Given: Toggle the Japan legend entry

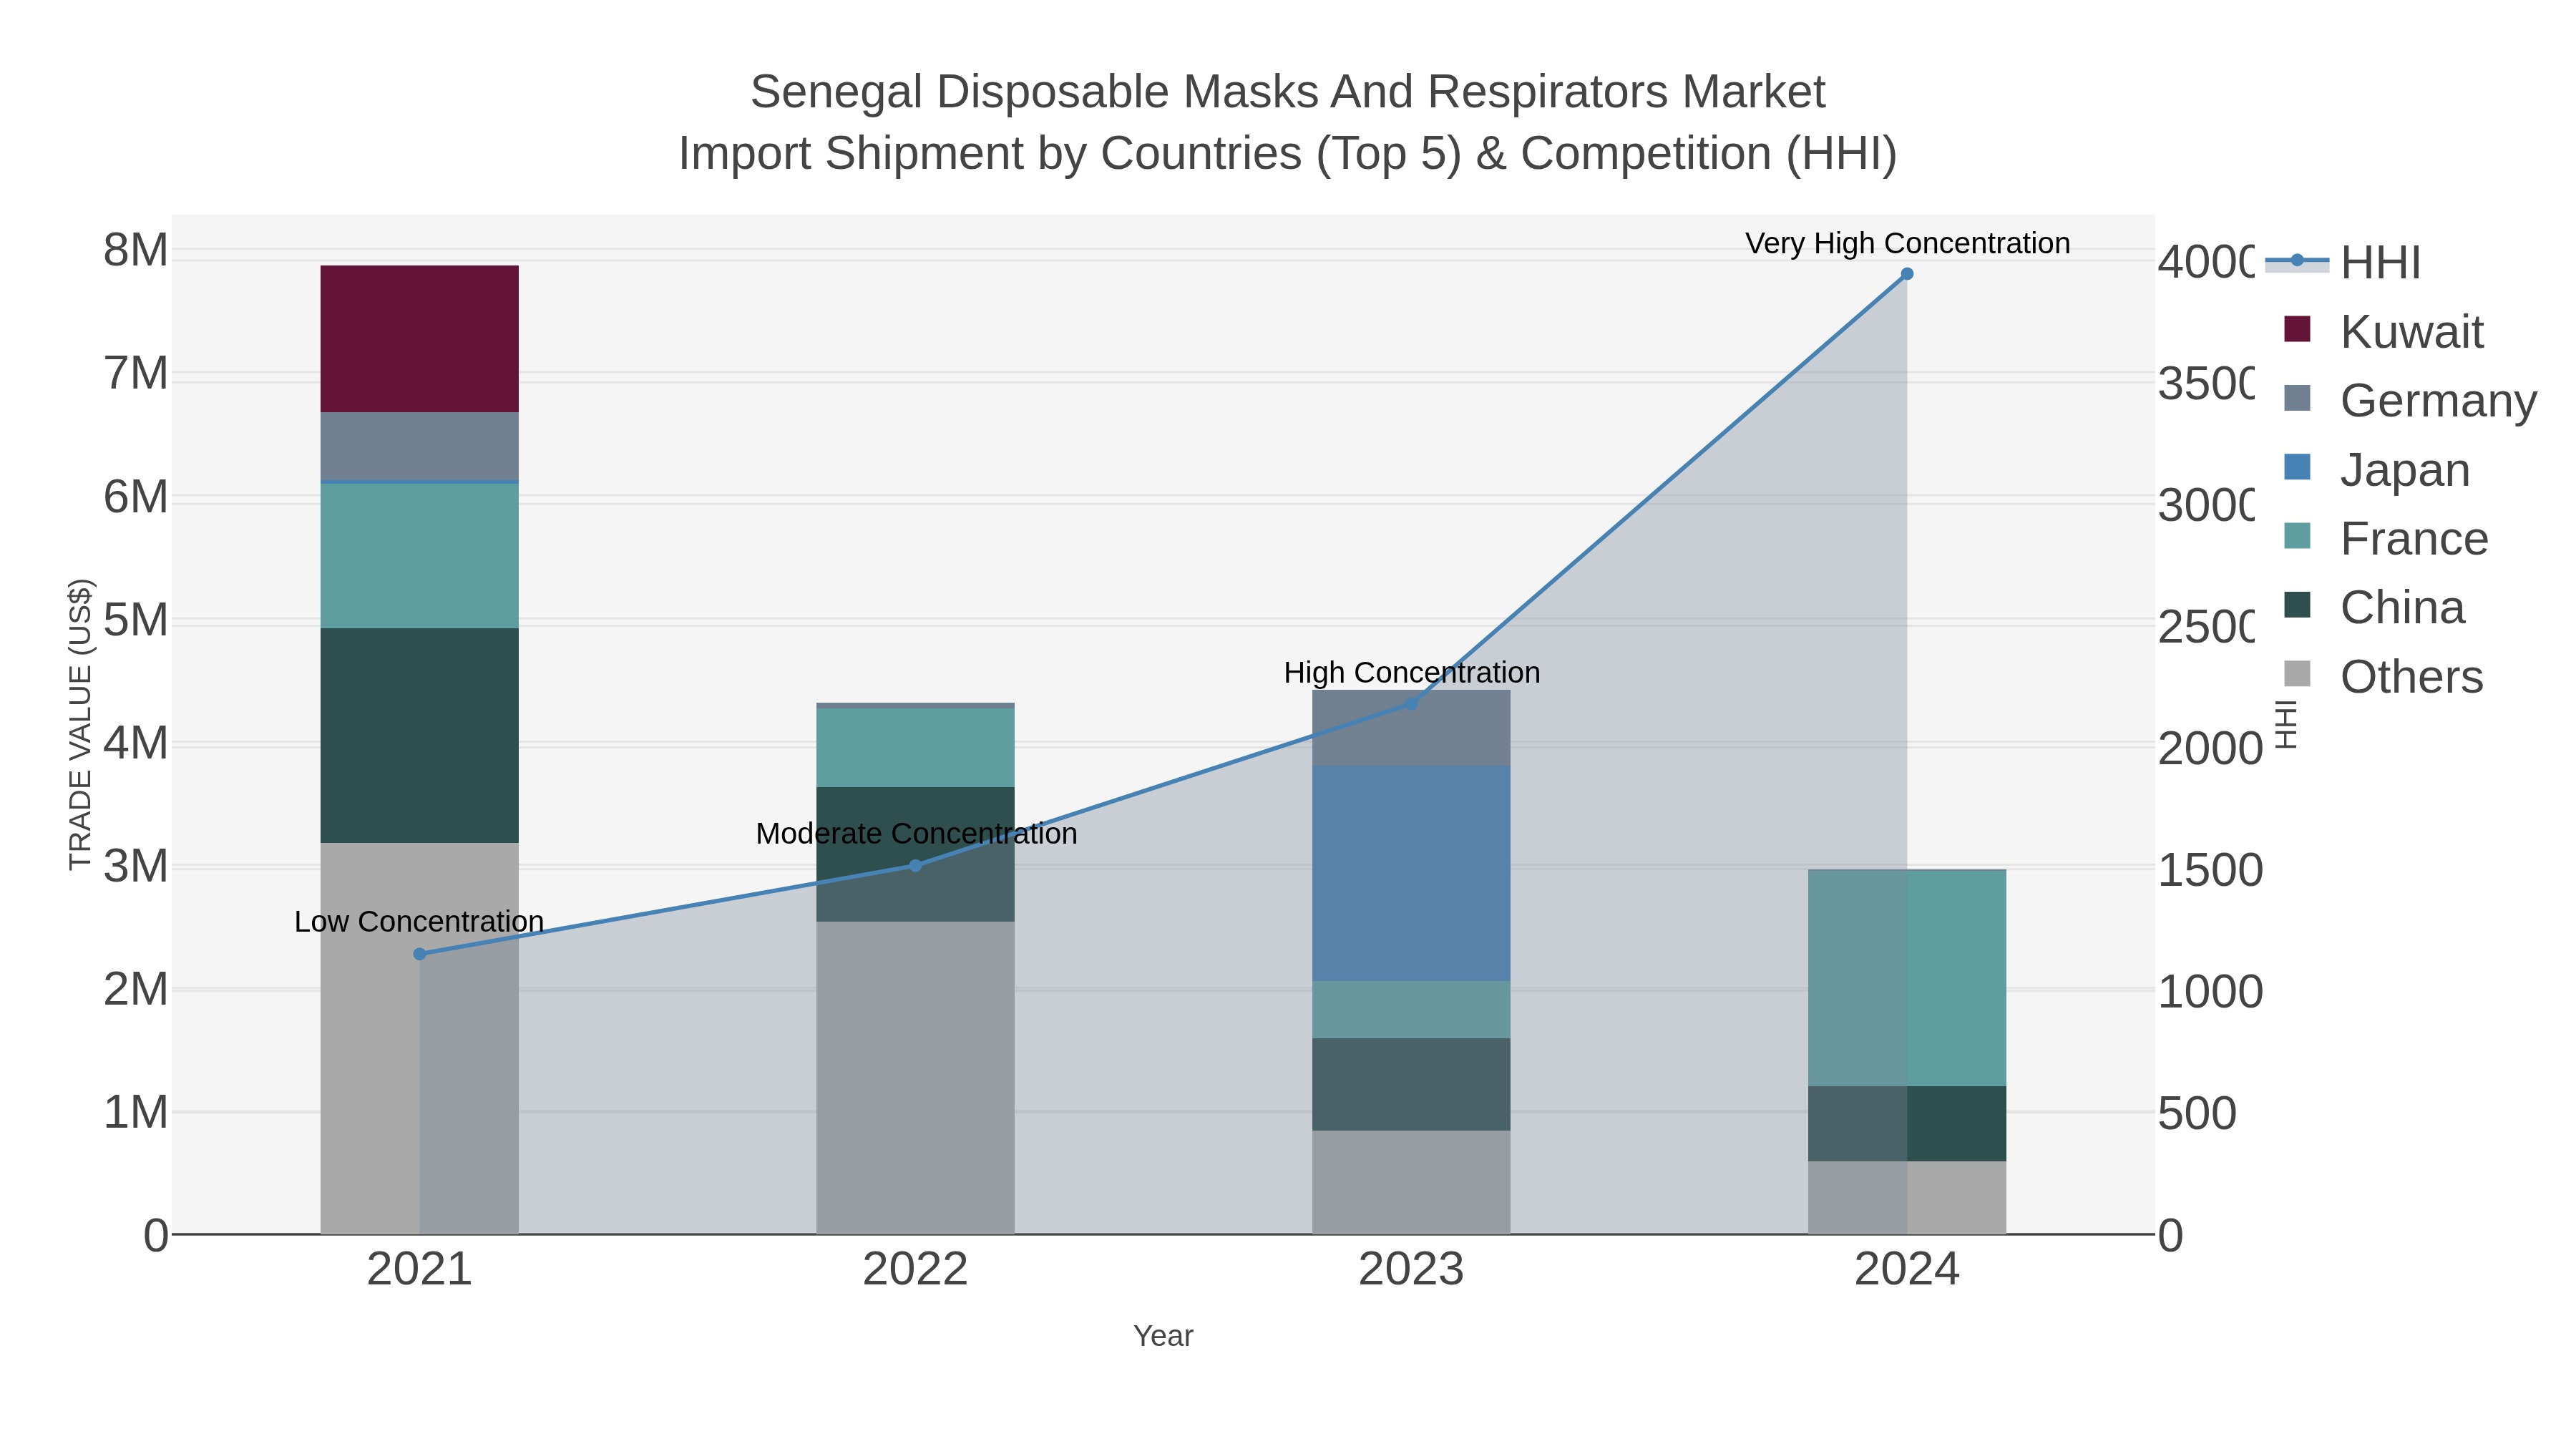Looking at the screenshot, I should pyautogui.click(x=2377, y=469).
